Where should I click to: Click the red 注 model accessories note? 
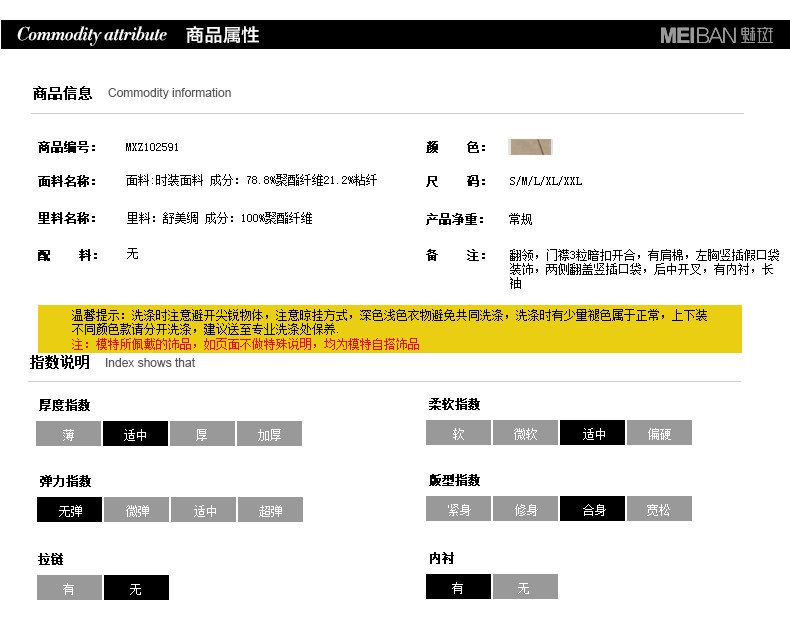click(x=245, y=345)
